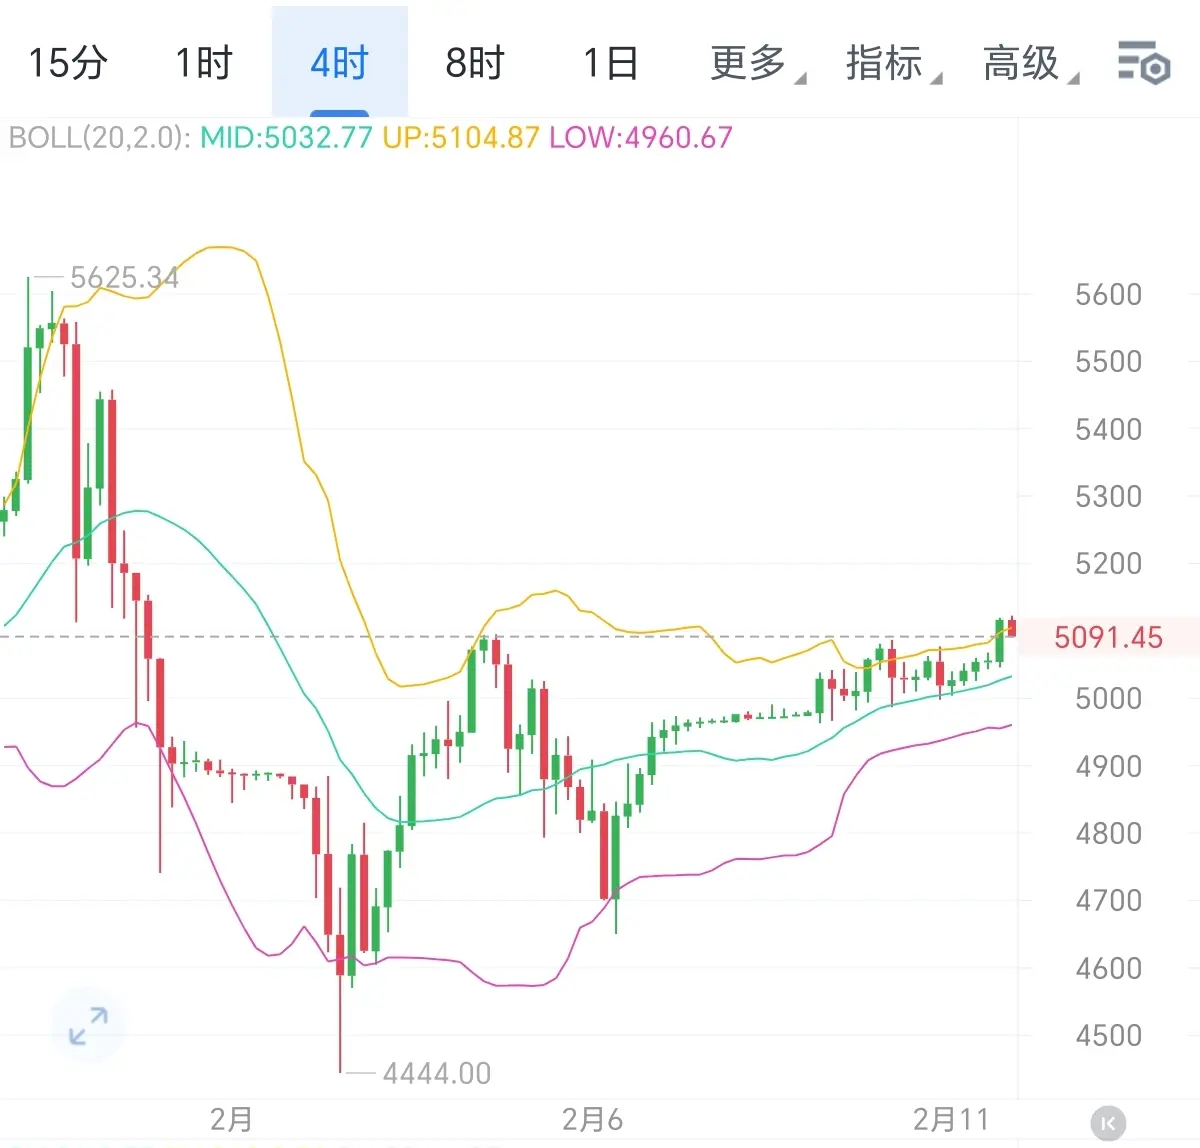The height and width of the screenshot is (1148, 1200).
Task: Click the 5625.34 high price marker
Action: [x=124, y=277]
